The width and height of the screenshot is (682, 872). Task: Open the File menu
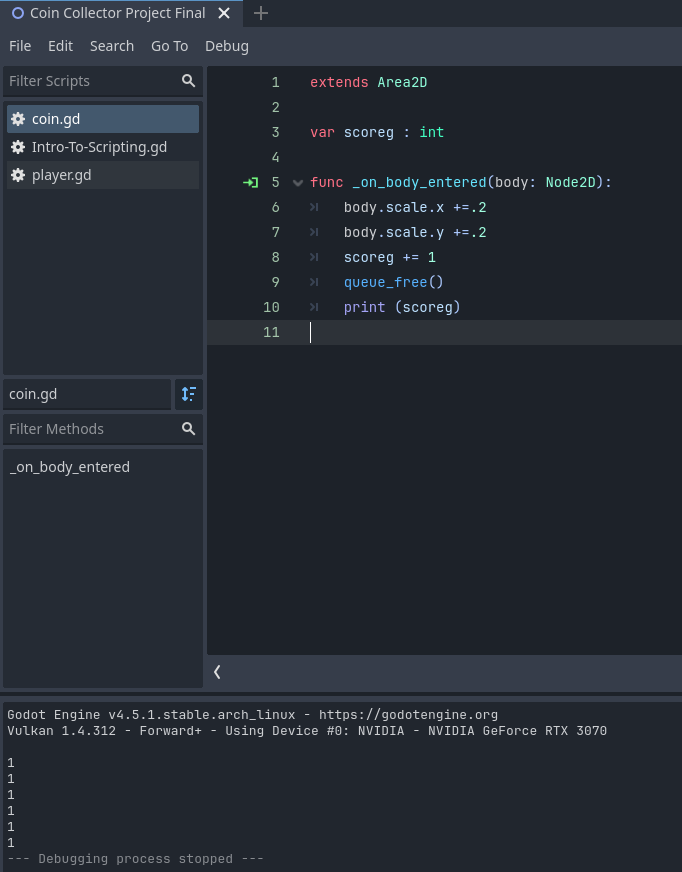20,46
